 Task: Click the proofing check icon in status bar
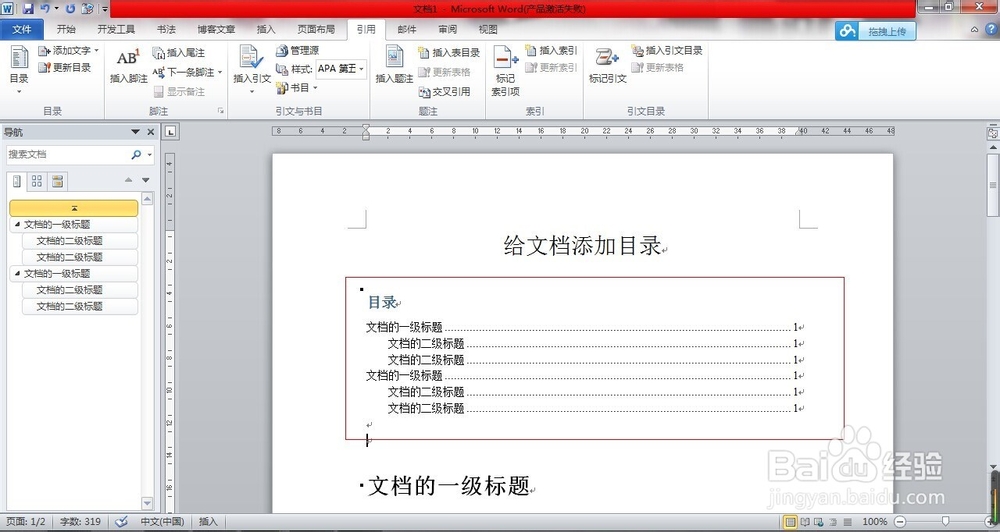click(x=121, y=522)
